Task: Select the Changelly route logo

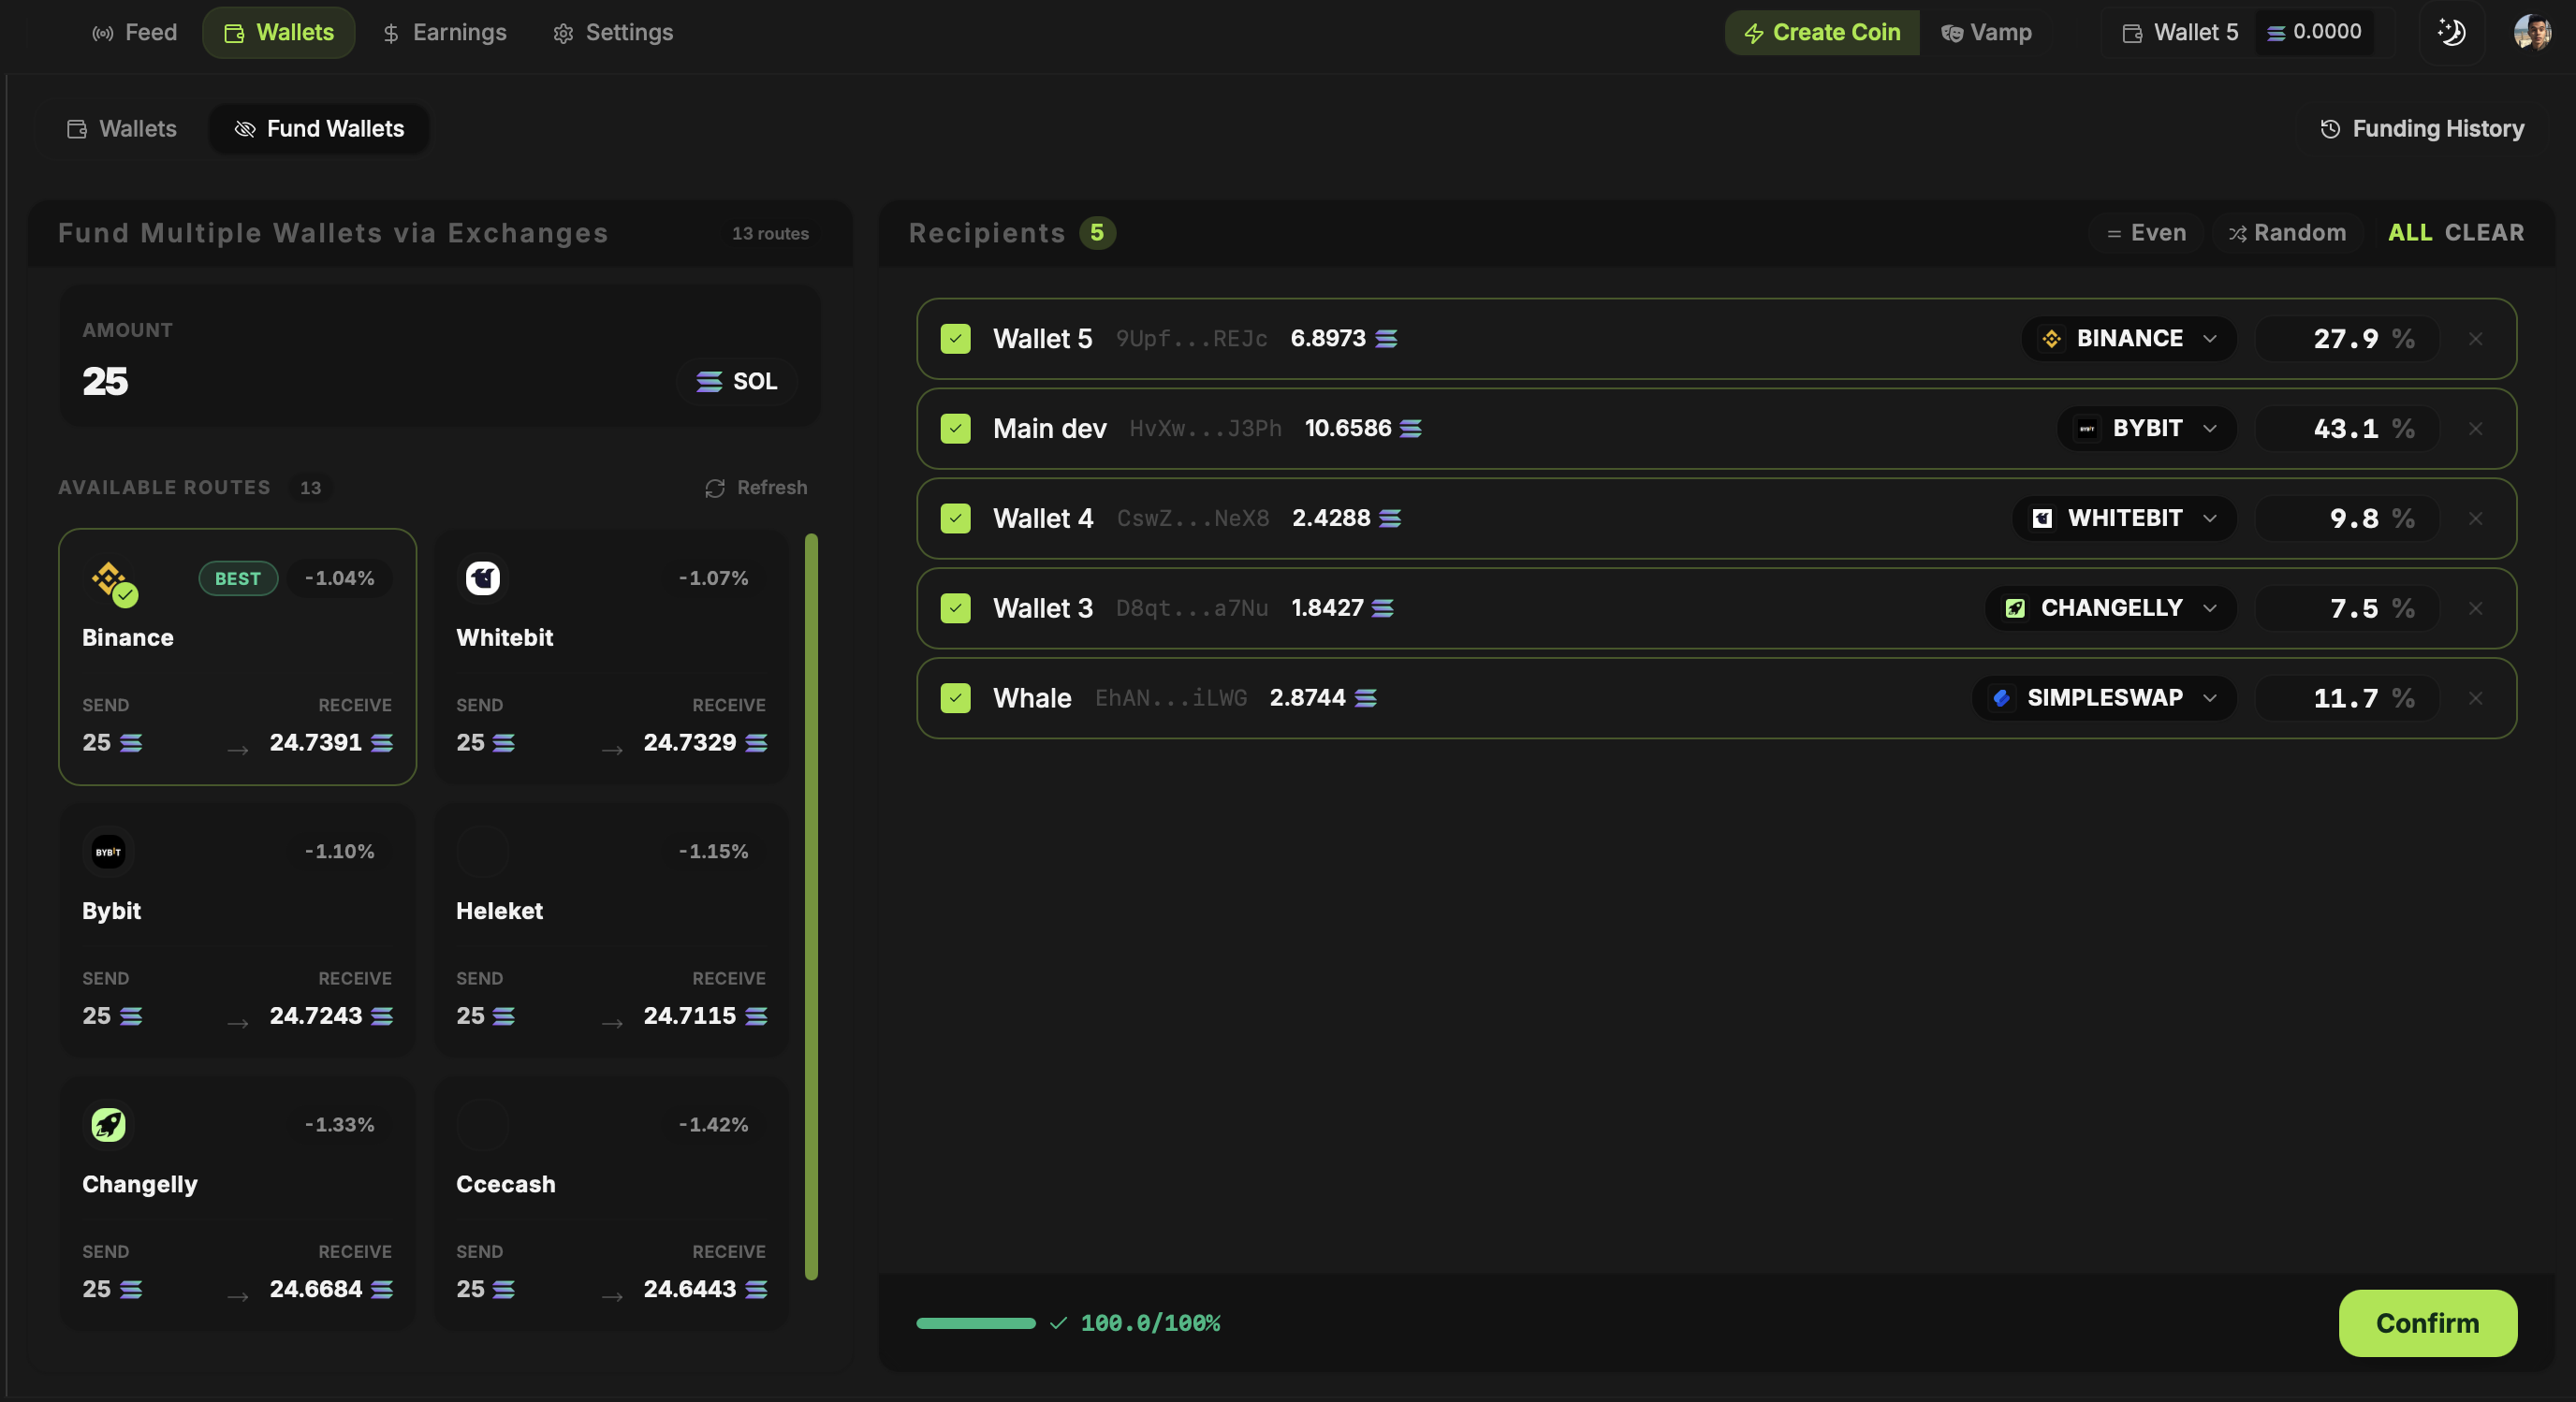Action: pyautogui.click(x=108, y=1124)
